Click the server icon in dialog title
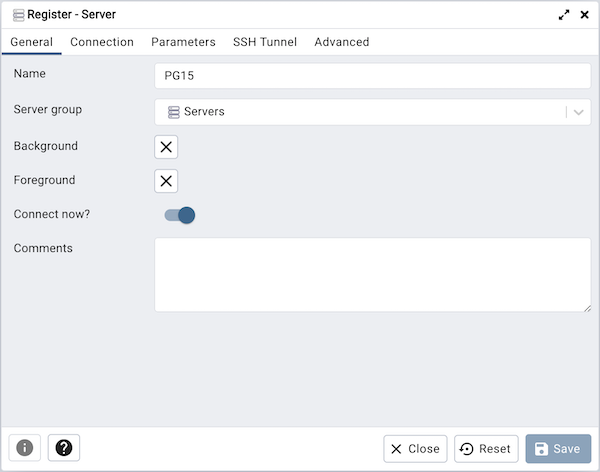600x472 pixels. (x=18, y=15)
